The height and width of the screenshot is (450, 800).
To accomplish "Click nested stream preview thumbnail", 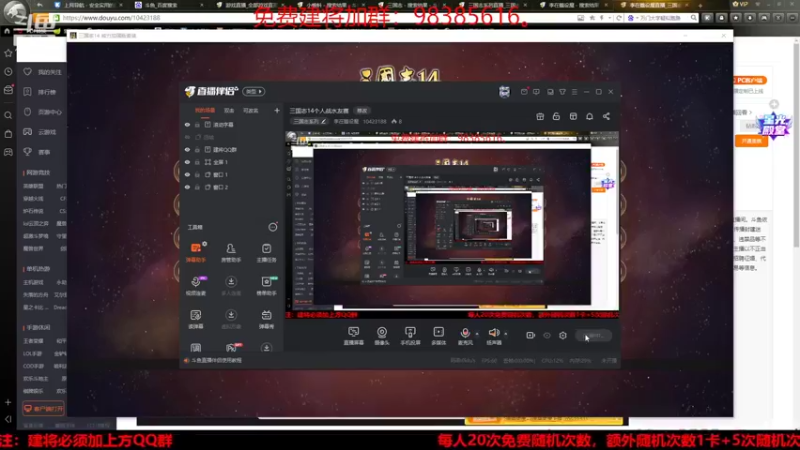I will coord(452,226).
